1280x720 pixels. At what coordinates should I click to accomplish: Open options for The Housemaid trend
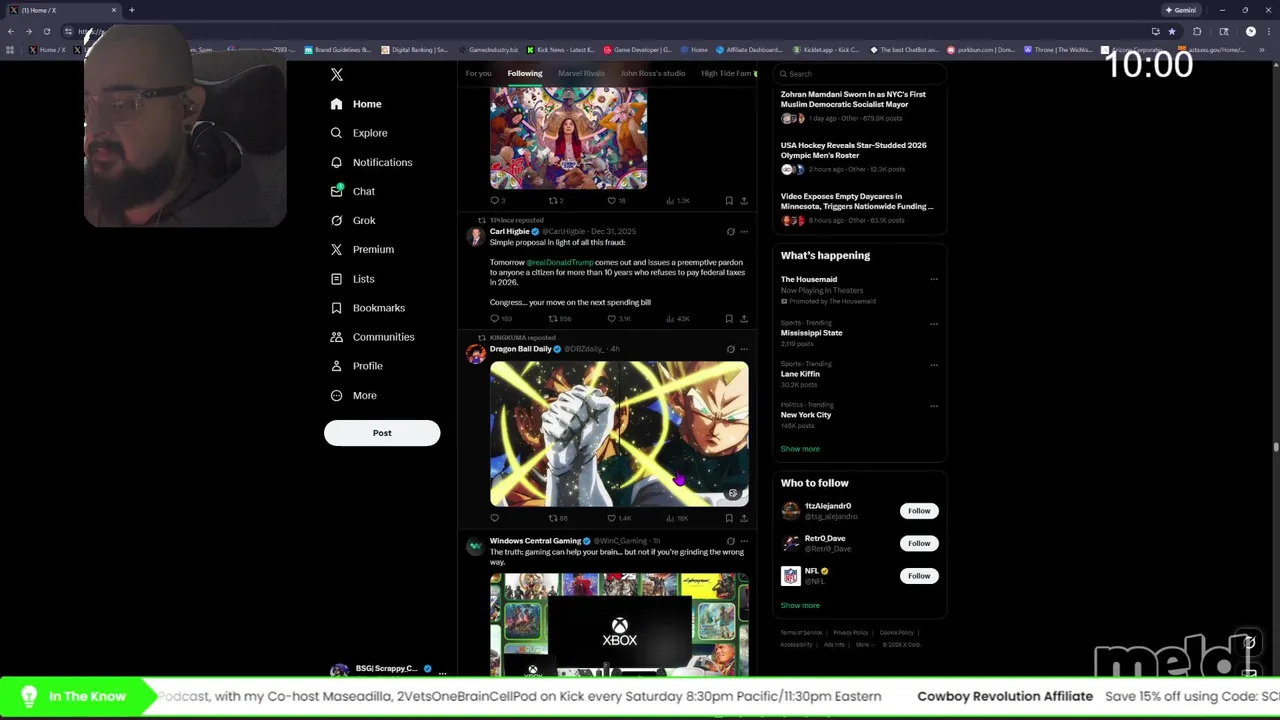(934, 280)
